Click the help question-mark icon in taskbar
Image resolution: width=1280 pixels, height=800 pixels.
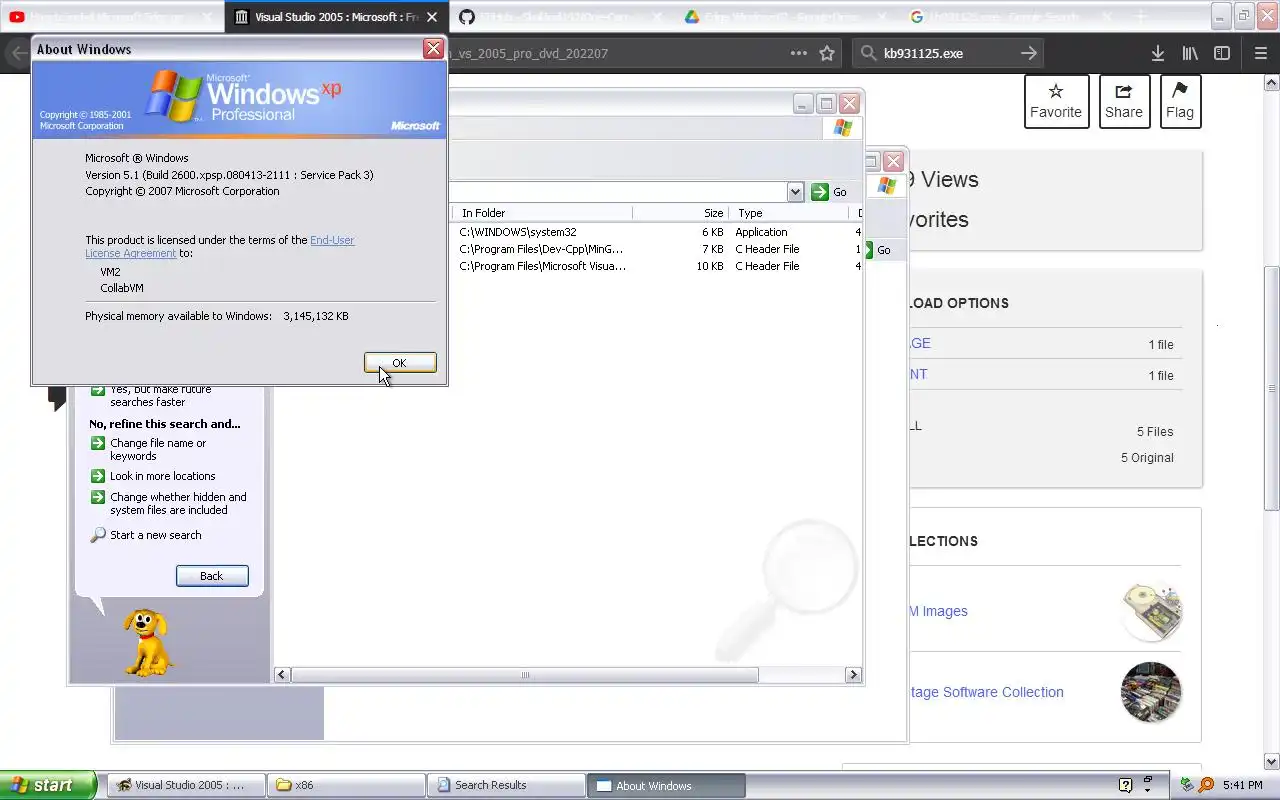pyautogui.click(x=1125, y=785)
